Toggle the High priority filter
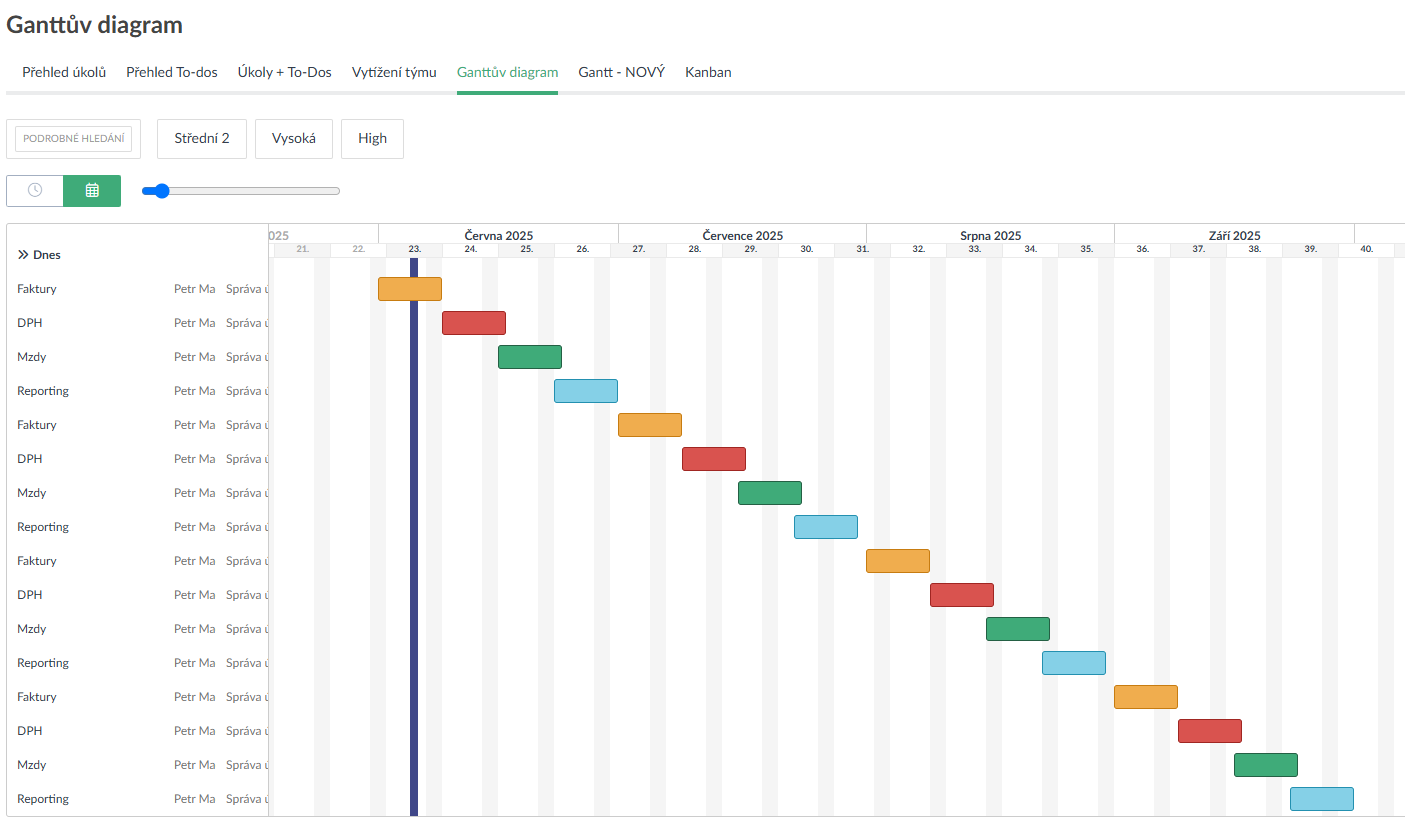This screenshot has width=1405, height=826. [372, 138]
